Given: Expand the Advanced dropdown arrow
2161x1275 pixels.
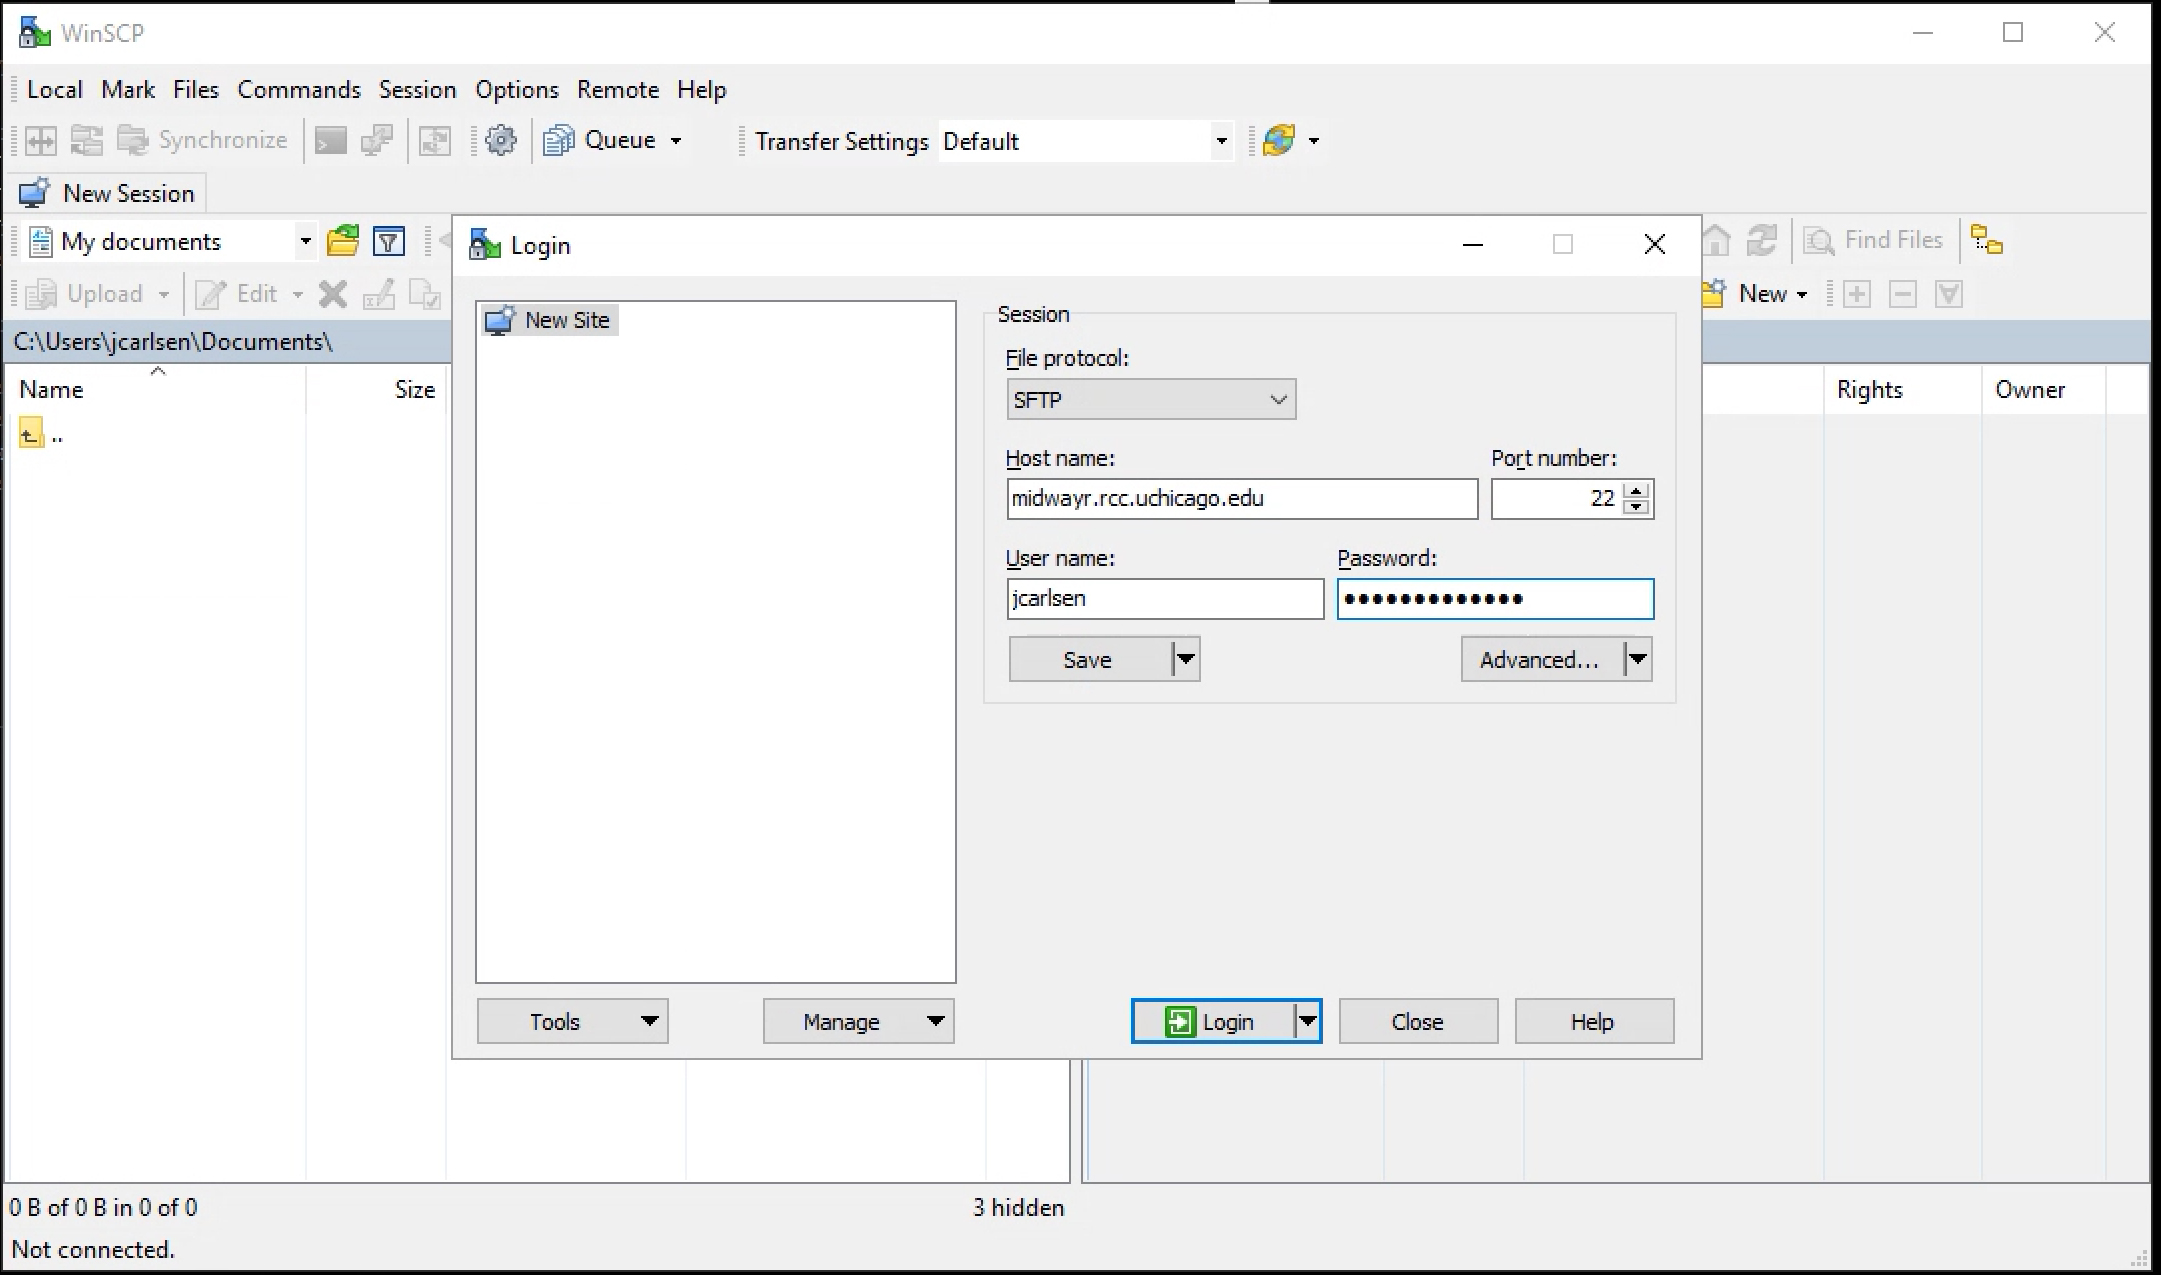Looking at the screenshot, I should coord(1638,660).
